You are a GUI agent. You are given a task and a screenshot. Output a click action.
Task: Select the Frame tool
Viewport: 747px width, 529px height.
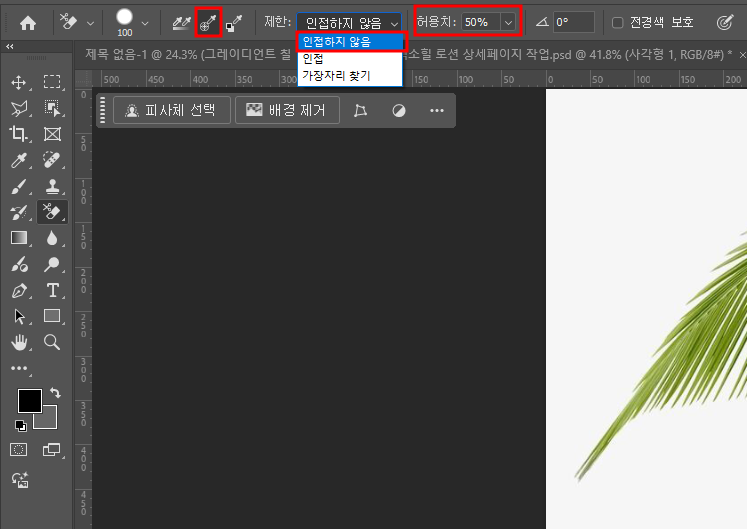(52, 134)
